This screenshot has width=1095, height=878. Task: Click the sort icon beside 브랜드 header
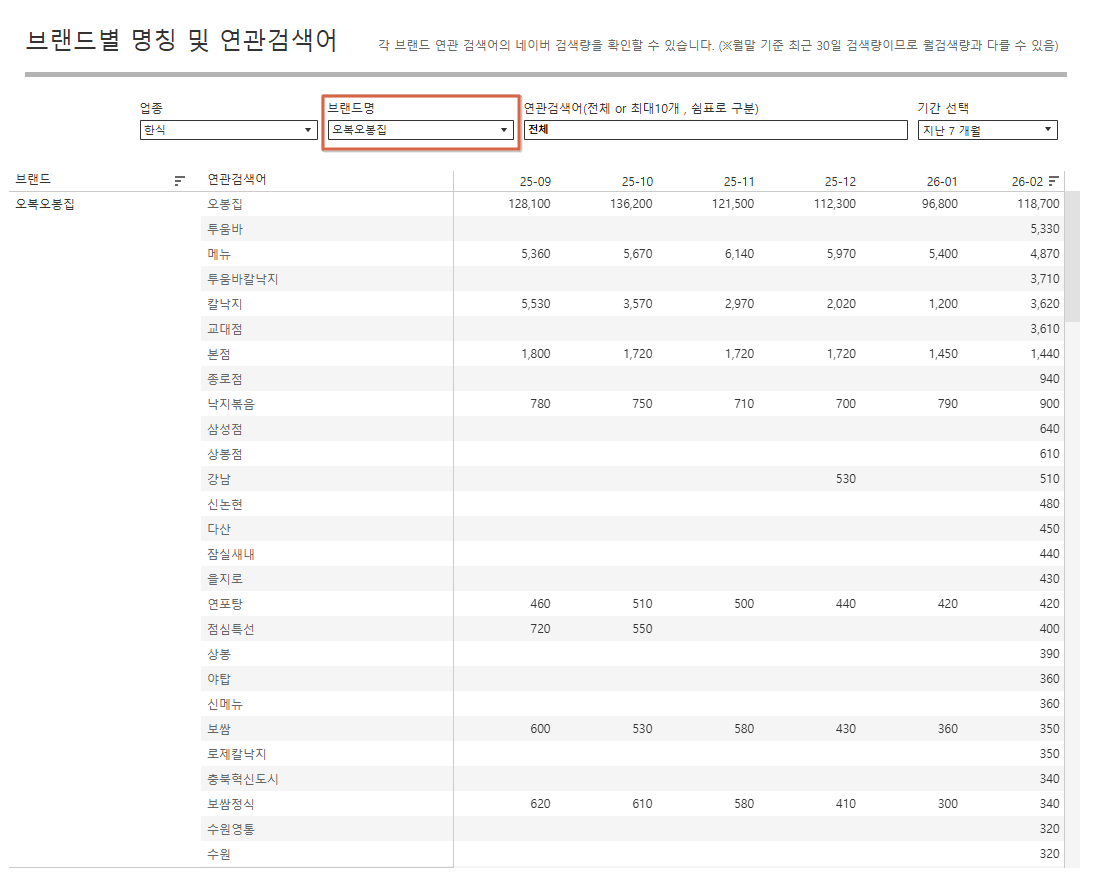(x=180, y=181)
